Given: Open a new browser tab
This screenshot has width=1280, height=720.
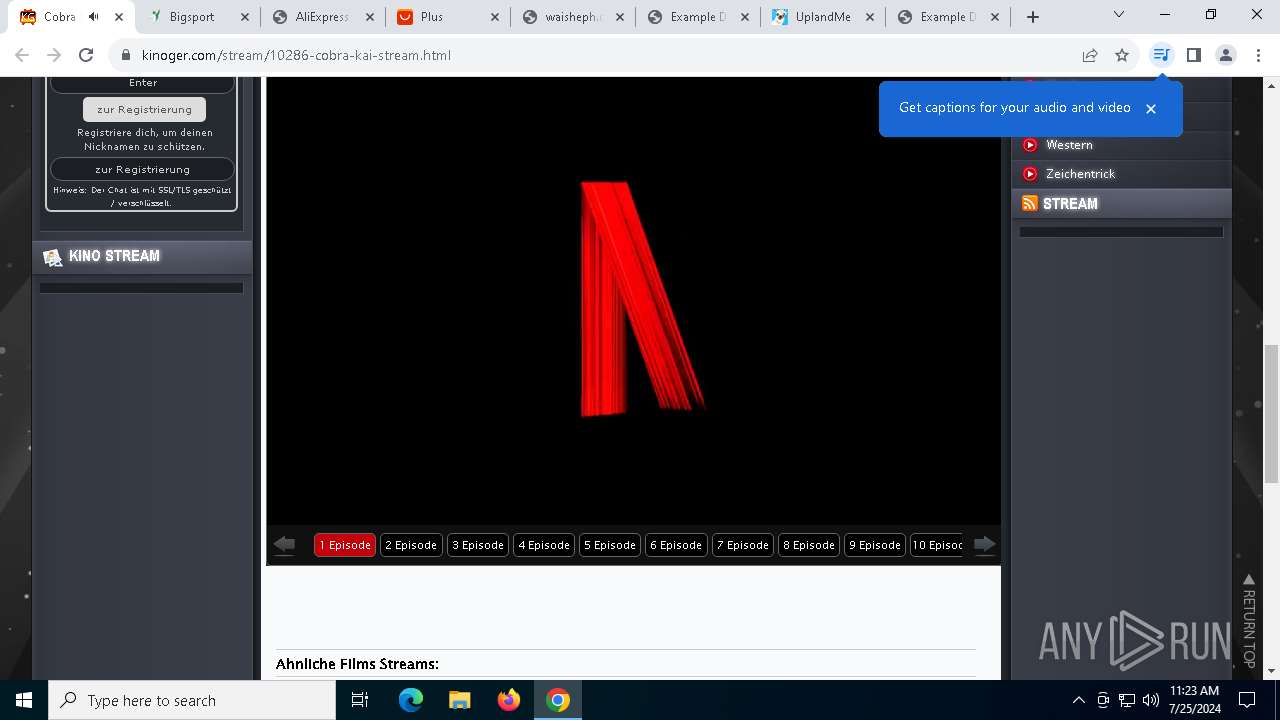Looking at the screenshot, I should click(x=1033, y=17).
